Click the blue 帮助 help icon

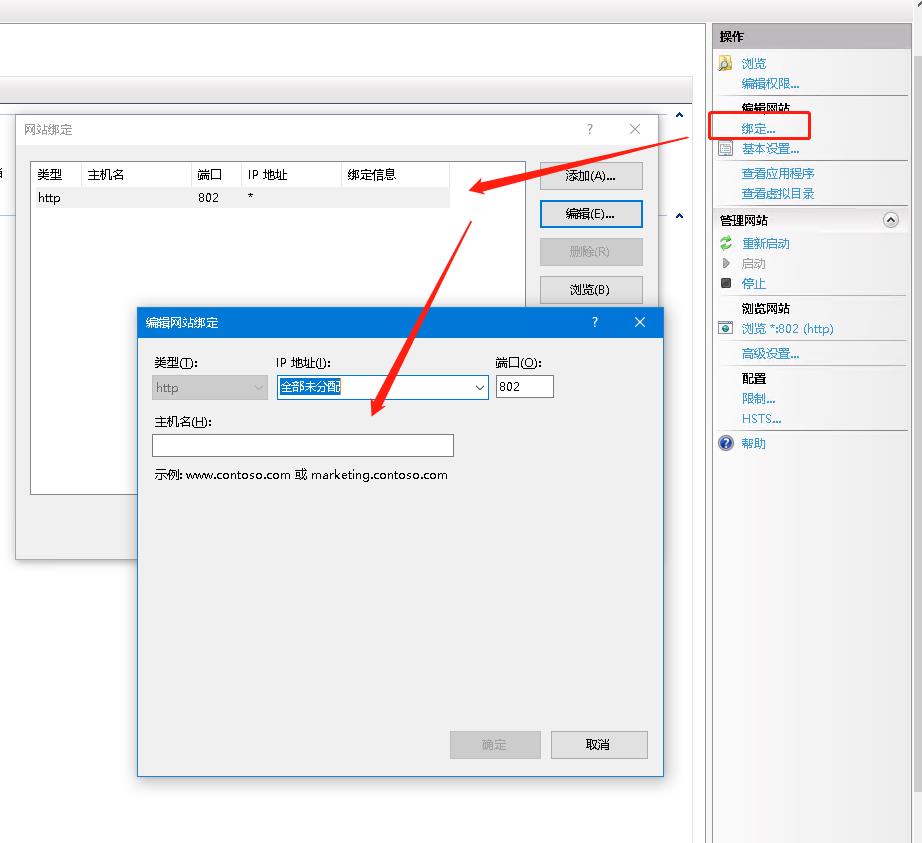pyautogui.click(x=726, y=443)
